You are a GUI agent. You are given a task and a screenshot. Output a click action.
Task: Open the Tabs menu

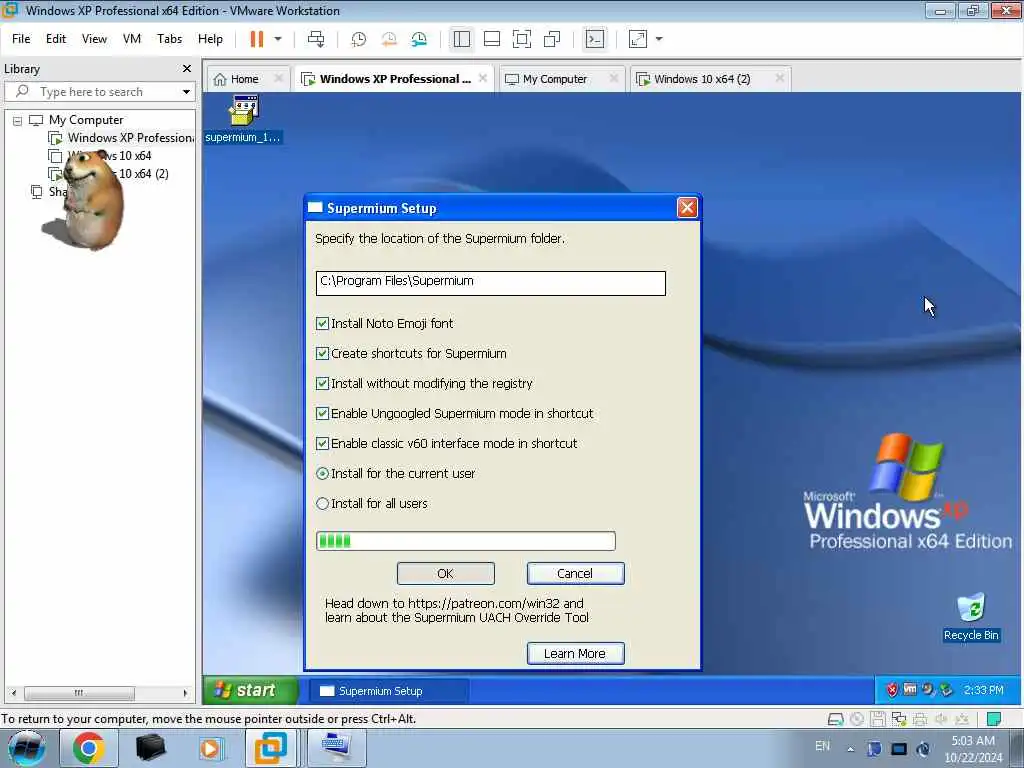(x=169, y=39)
